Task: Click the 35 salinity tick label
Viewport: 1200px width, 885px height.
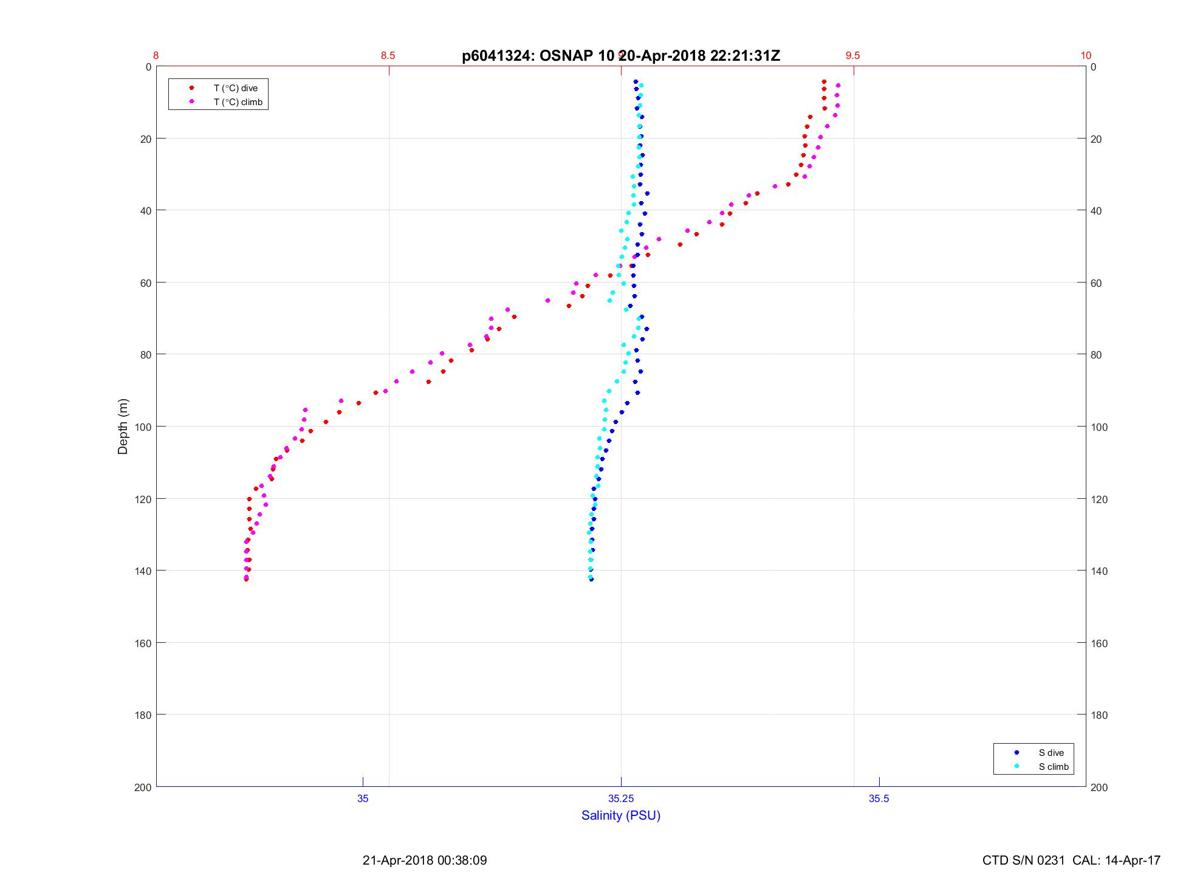Action: [x=363, y=798]
